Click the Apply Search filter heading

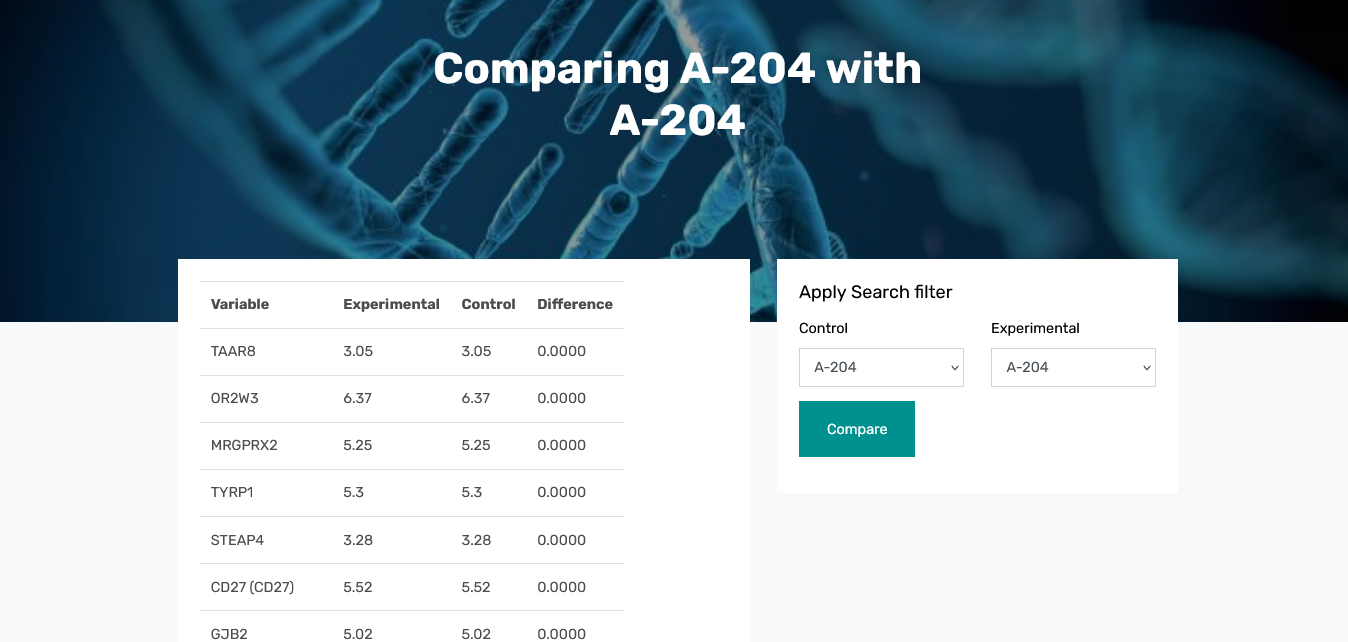875,291
